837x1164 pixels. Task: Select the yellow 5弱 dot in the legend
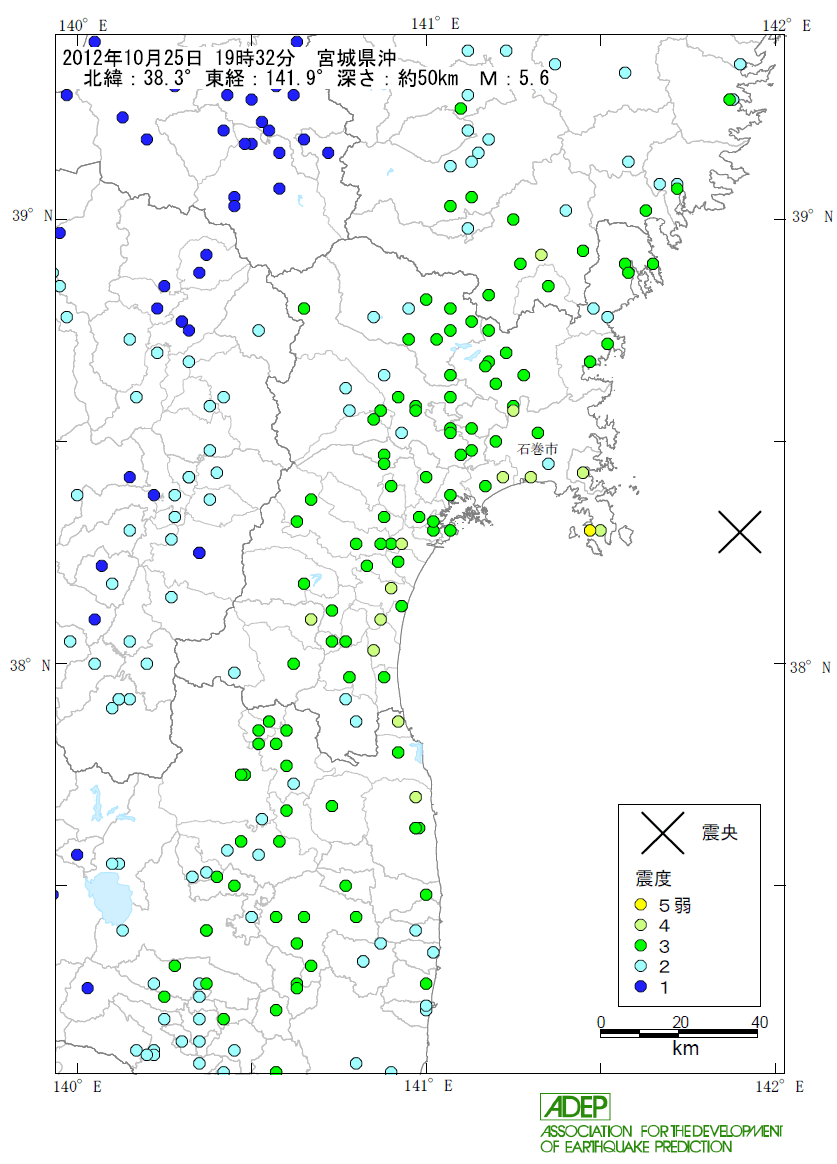pos(641,905)
